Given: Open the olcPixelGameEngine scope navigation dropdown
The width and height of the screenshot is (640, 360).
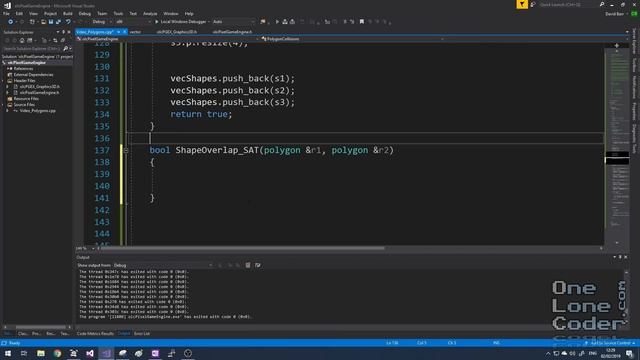Looking at the screenshot, I should coord(167,39).
